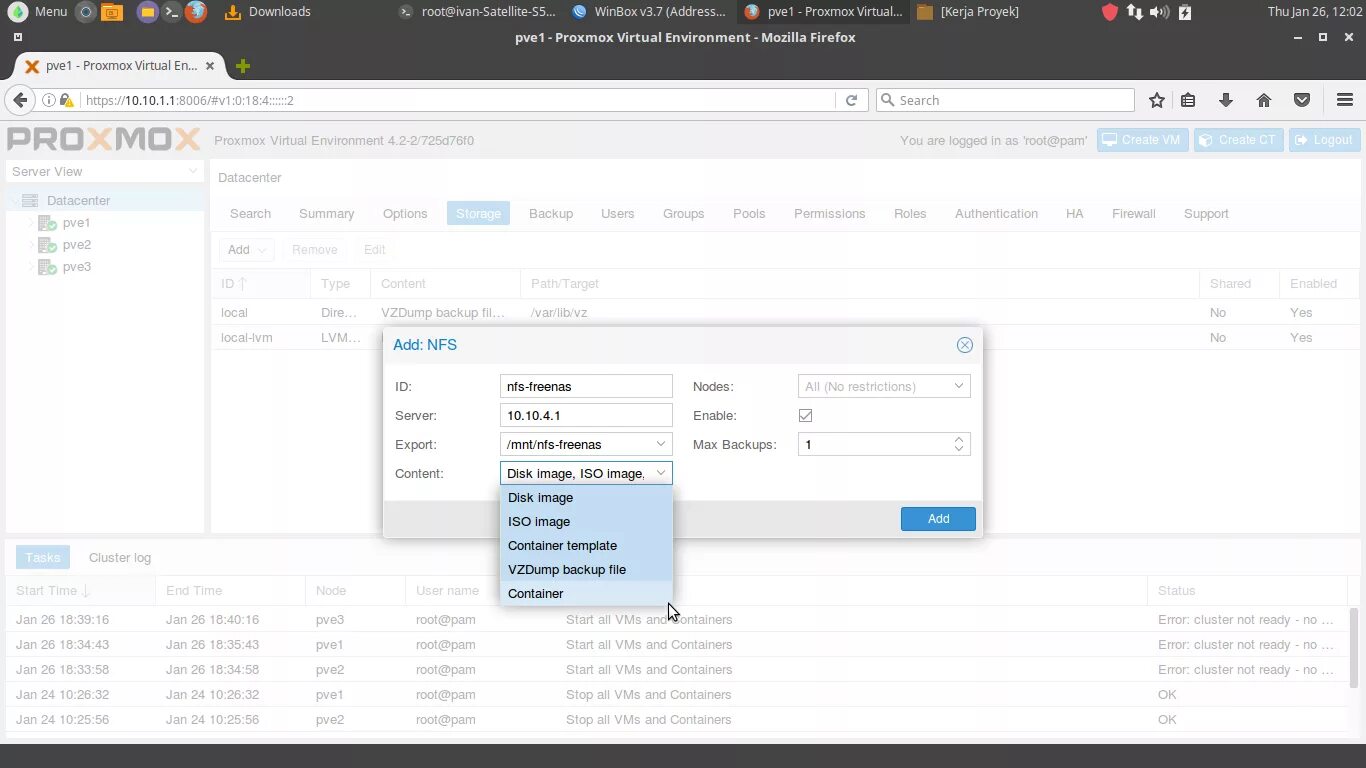Screen dimensions: 1366x768
Task: Increase Max Backups using the stepper arrow
Action: pyautogui.click(x=958, y=440)
